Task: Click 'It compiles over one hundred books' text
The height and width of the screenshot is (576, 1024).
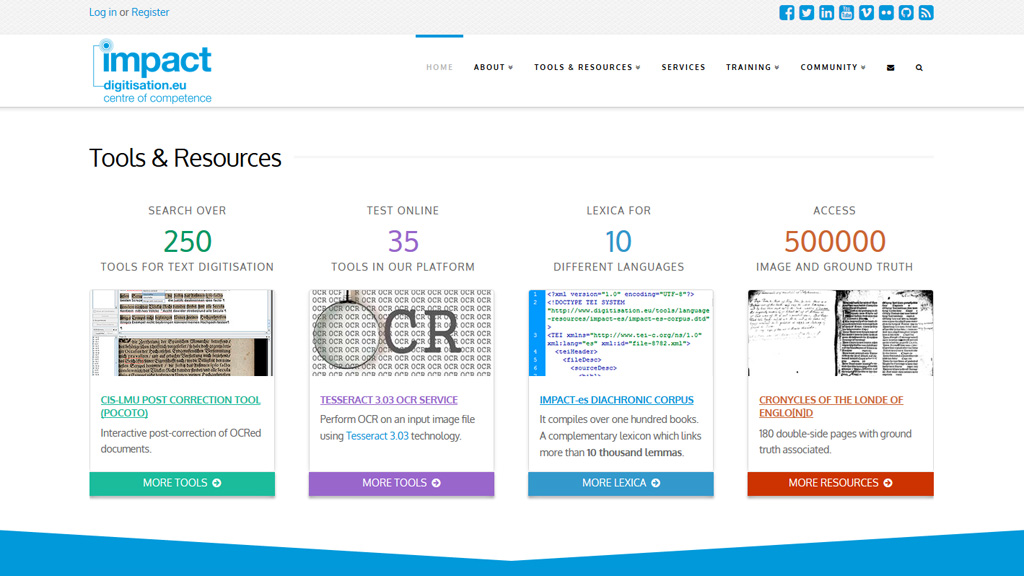Action: (x=618, y=419)
